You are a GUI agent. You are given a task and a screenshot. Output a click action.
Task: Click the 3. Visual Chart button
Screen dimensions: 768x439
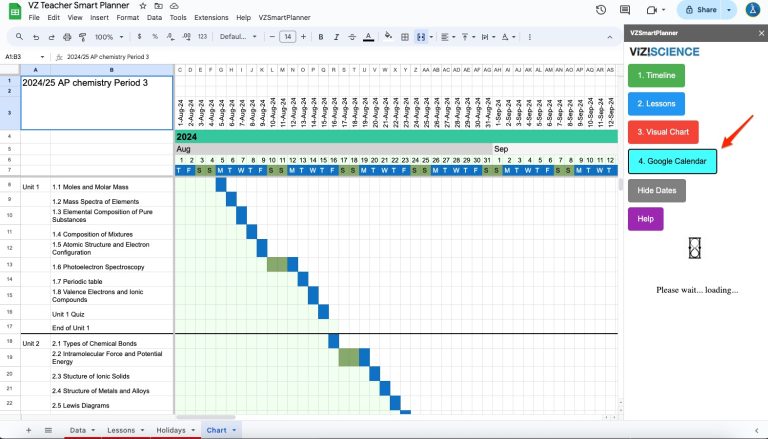(x=663, y=132)
